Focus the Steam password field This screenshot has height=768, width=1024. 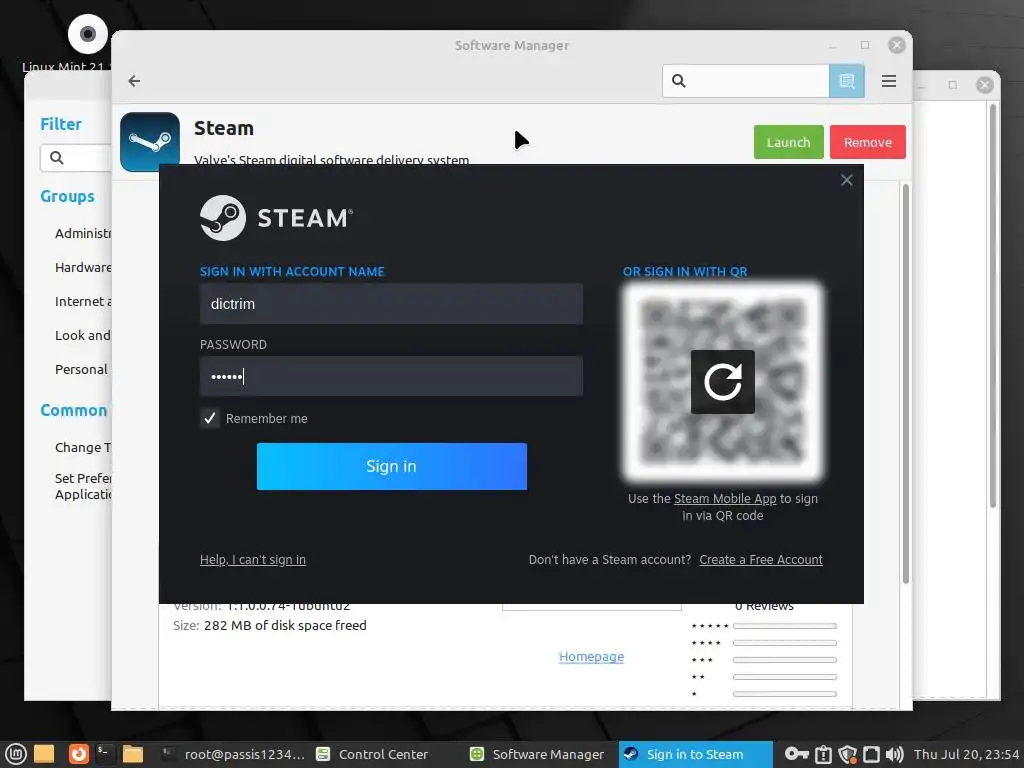(x=391, y=376)
